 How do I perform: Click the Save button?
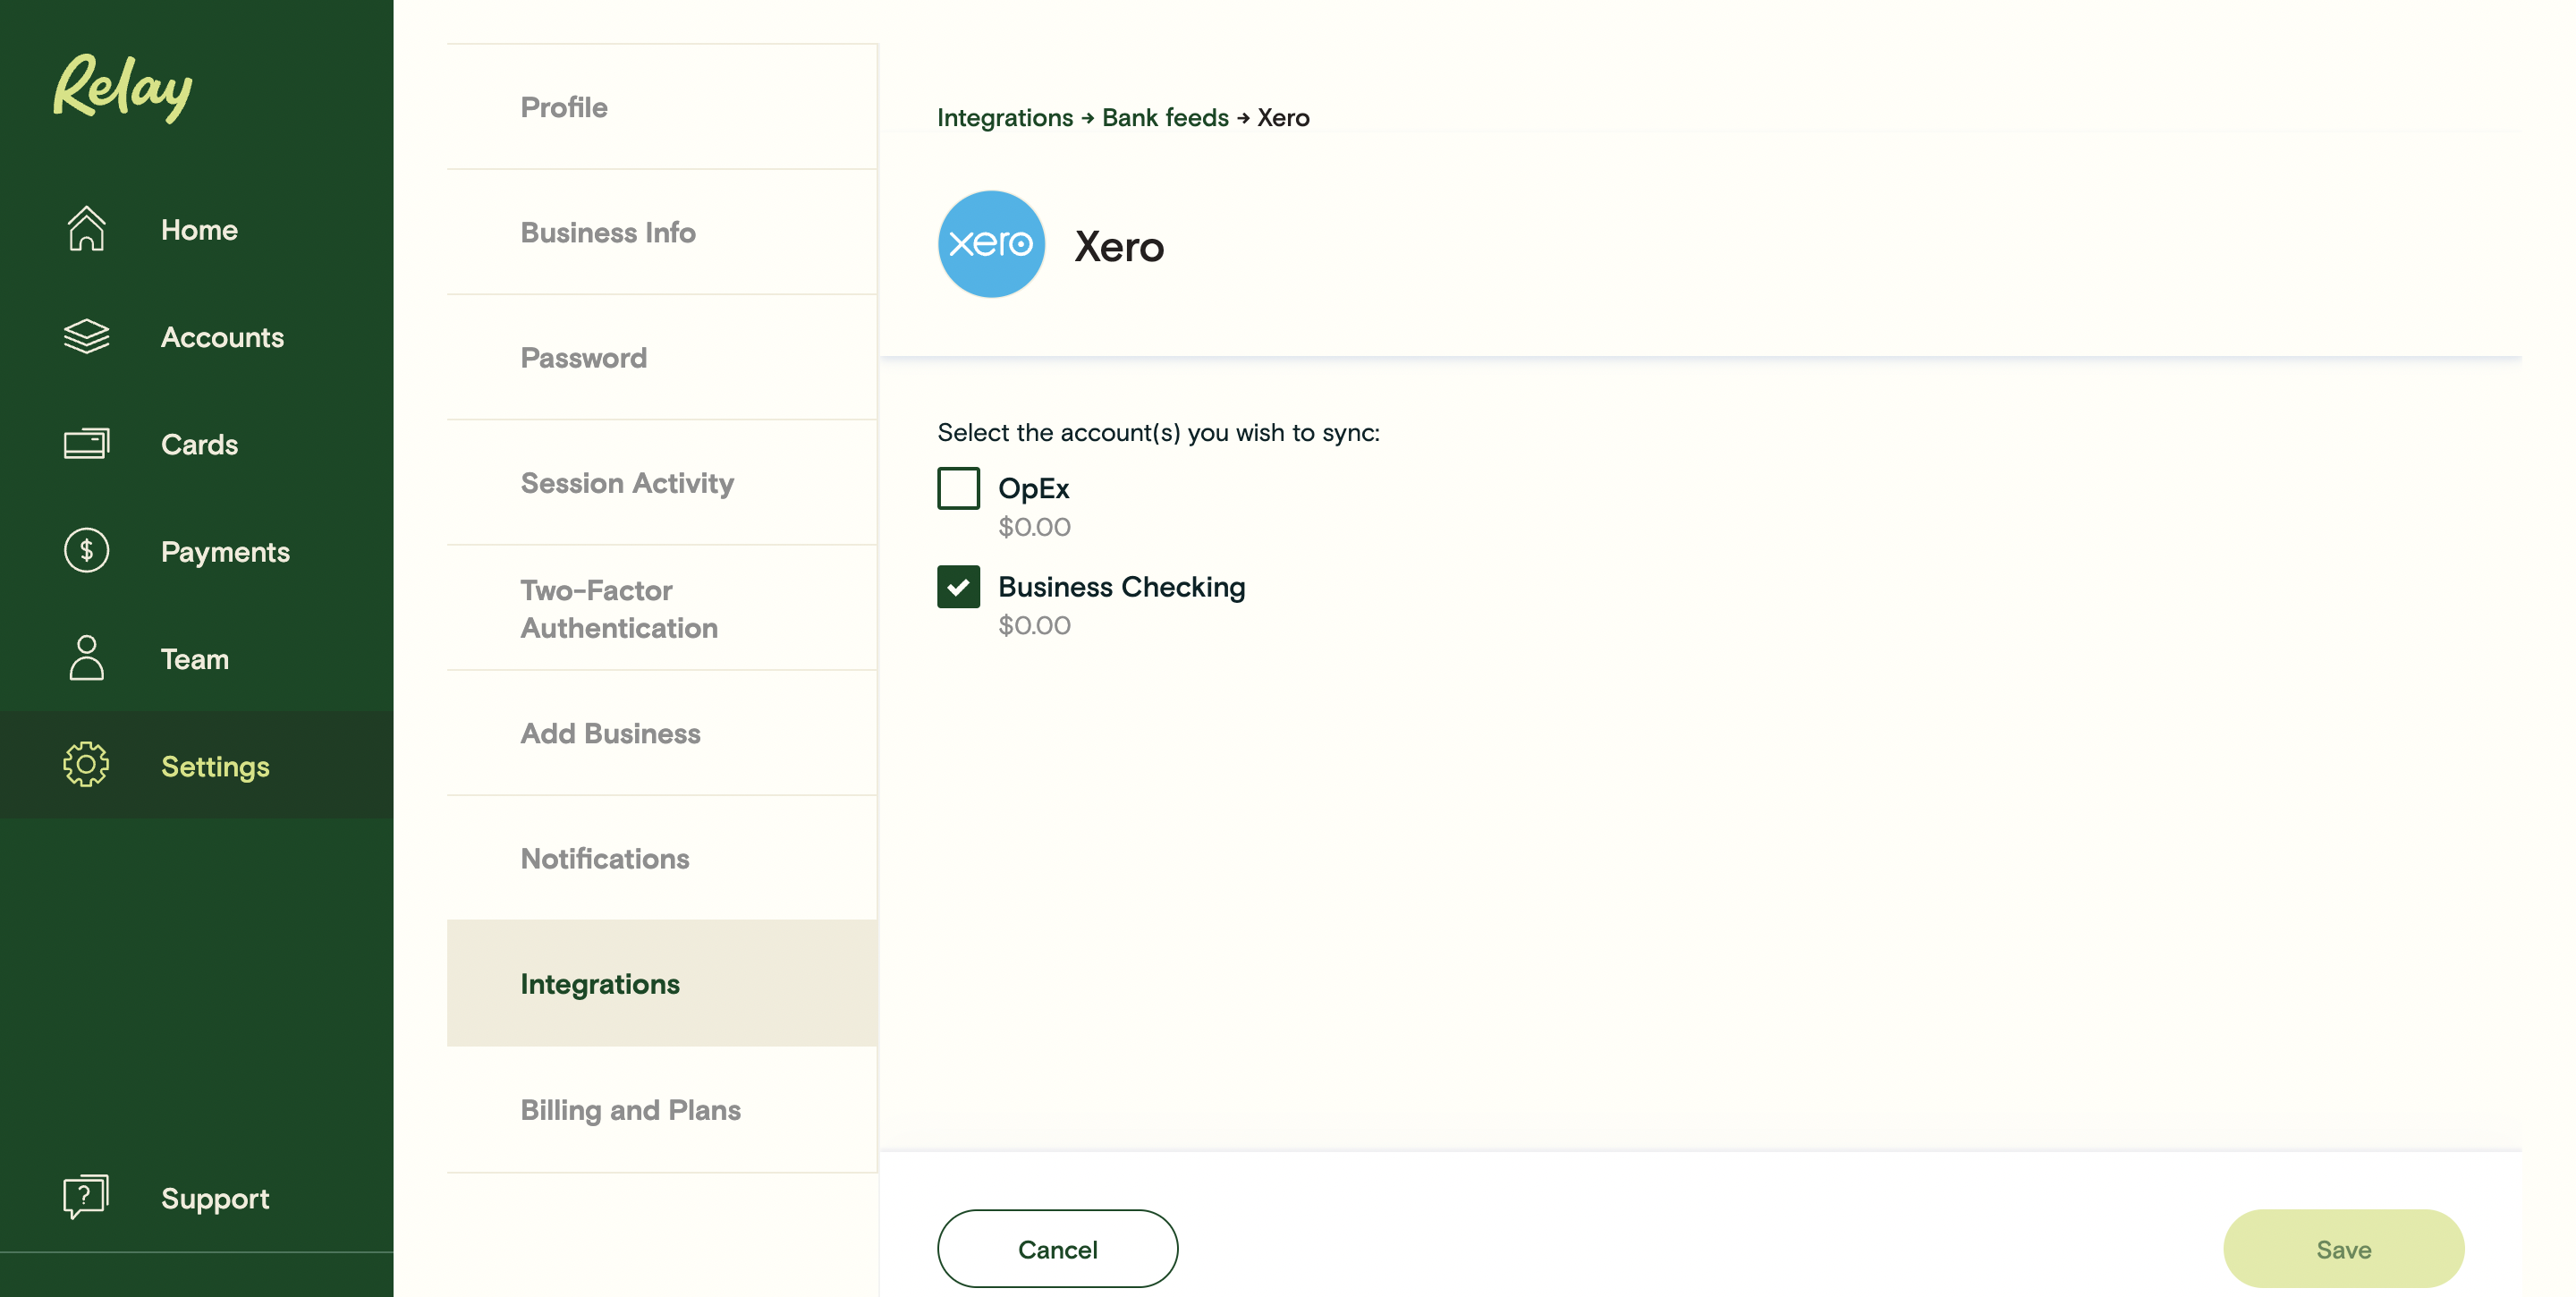(2343, 1248)
